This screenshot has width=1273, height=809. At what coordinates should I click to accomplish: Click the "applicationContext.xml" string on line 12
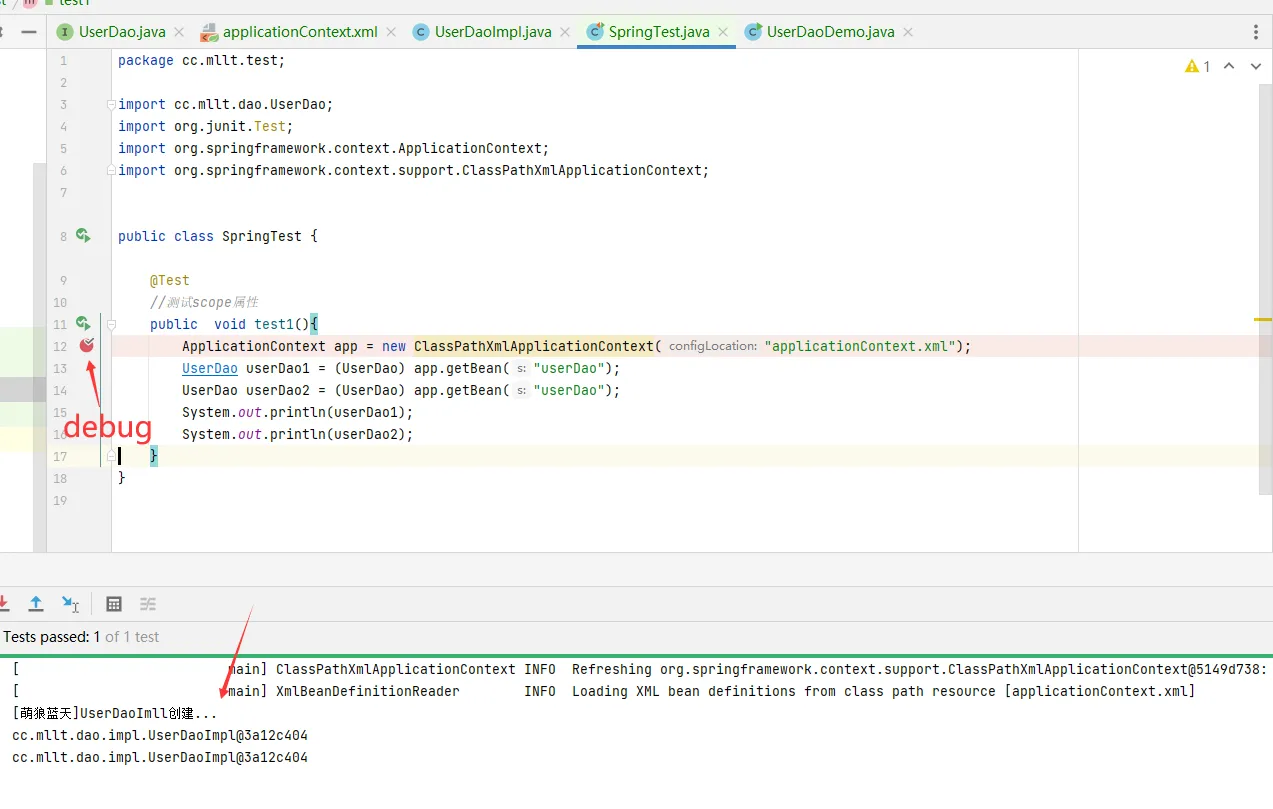[860, 346]
